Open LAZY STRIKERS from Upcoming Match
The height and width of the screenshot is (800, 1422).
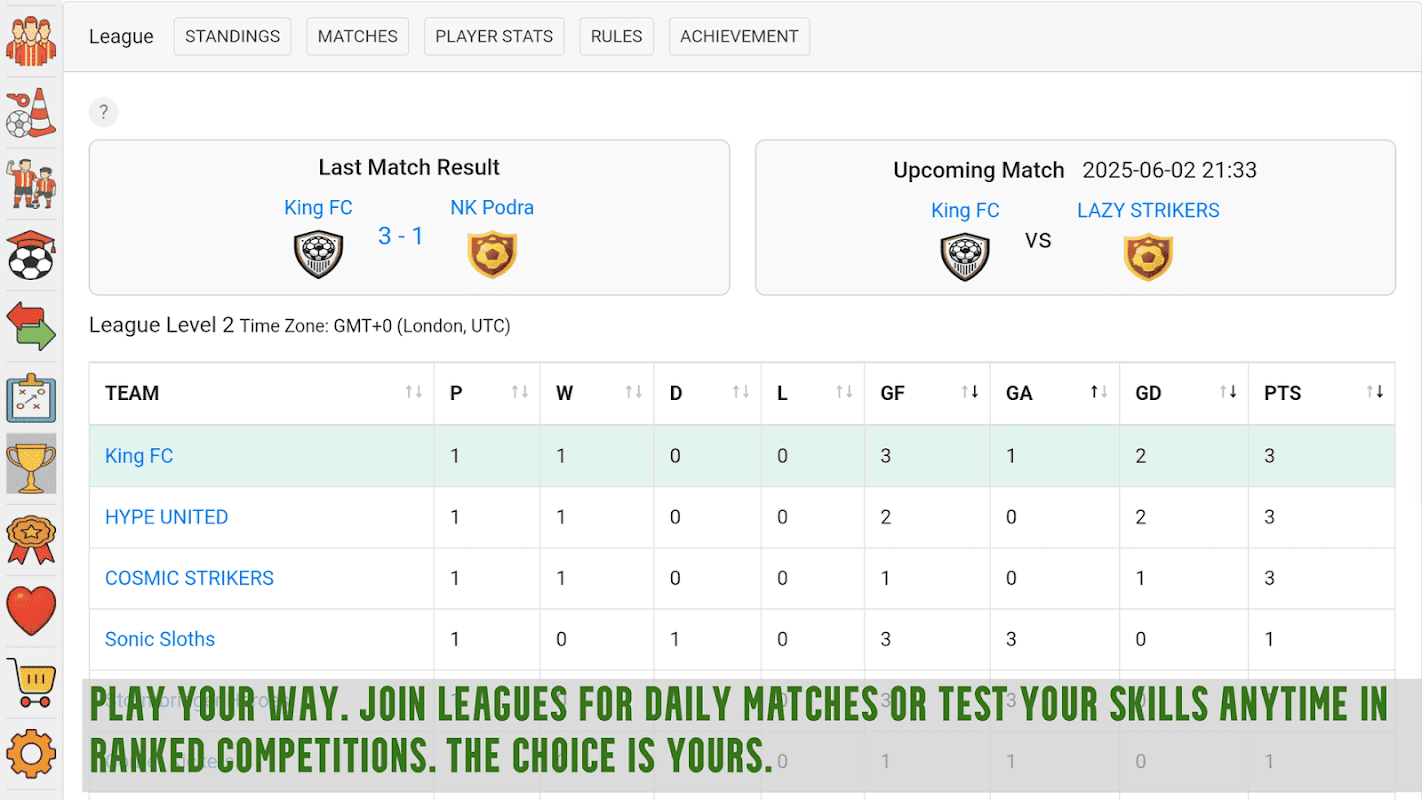click(1148, 210)
